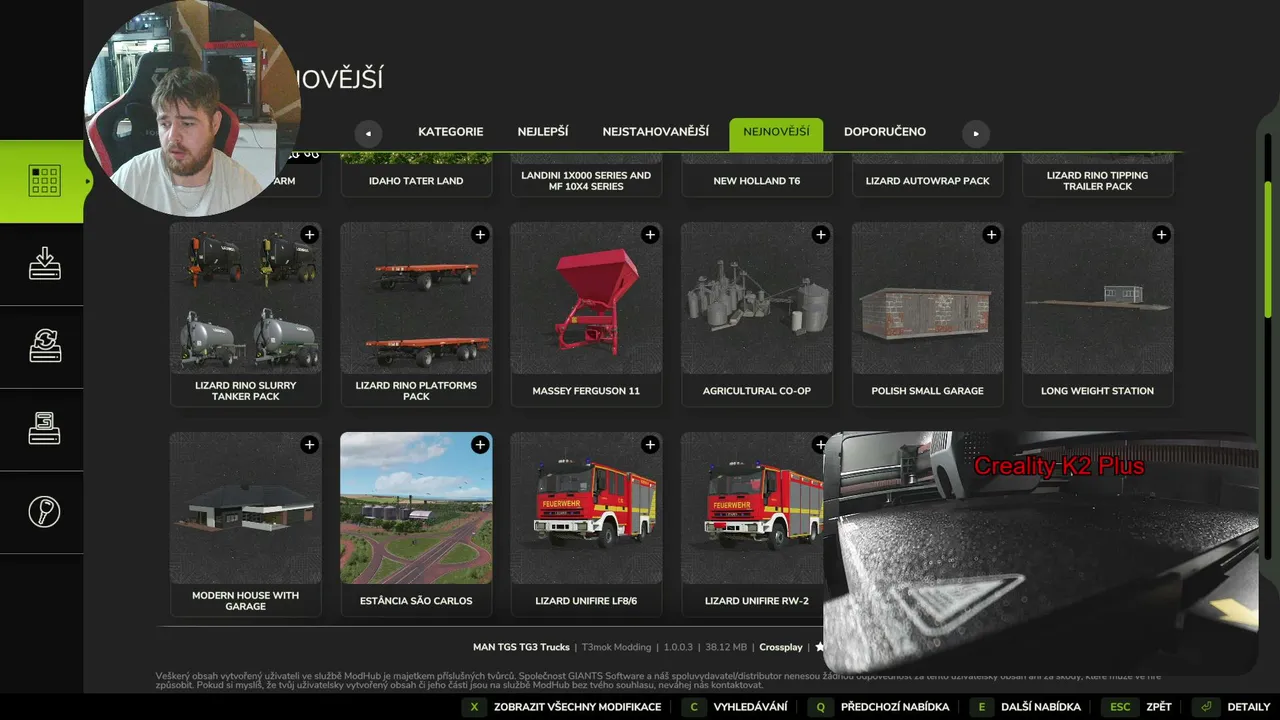Screen dimensions: 1280x720
Task: Click the plus icon on Estância São Carlos
Action: point(480,445)
